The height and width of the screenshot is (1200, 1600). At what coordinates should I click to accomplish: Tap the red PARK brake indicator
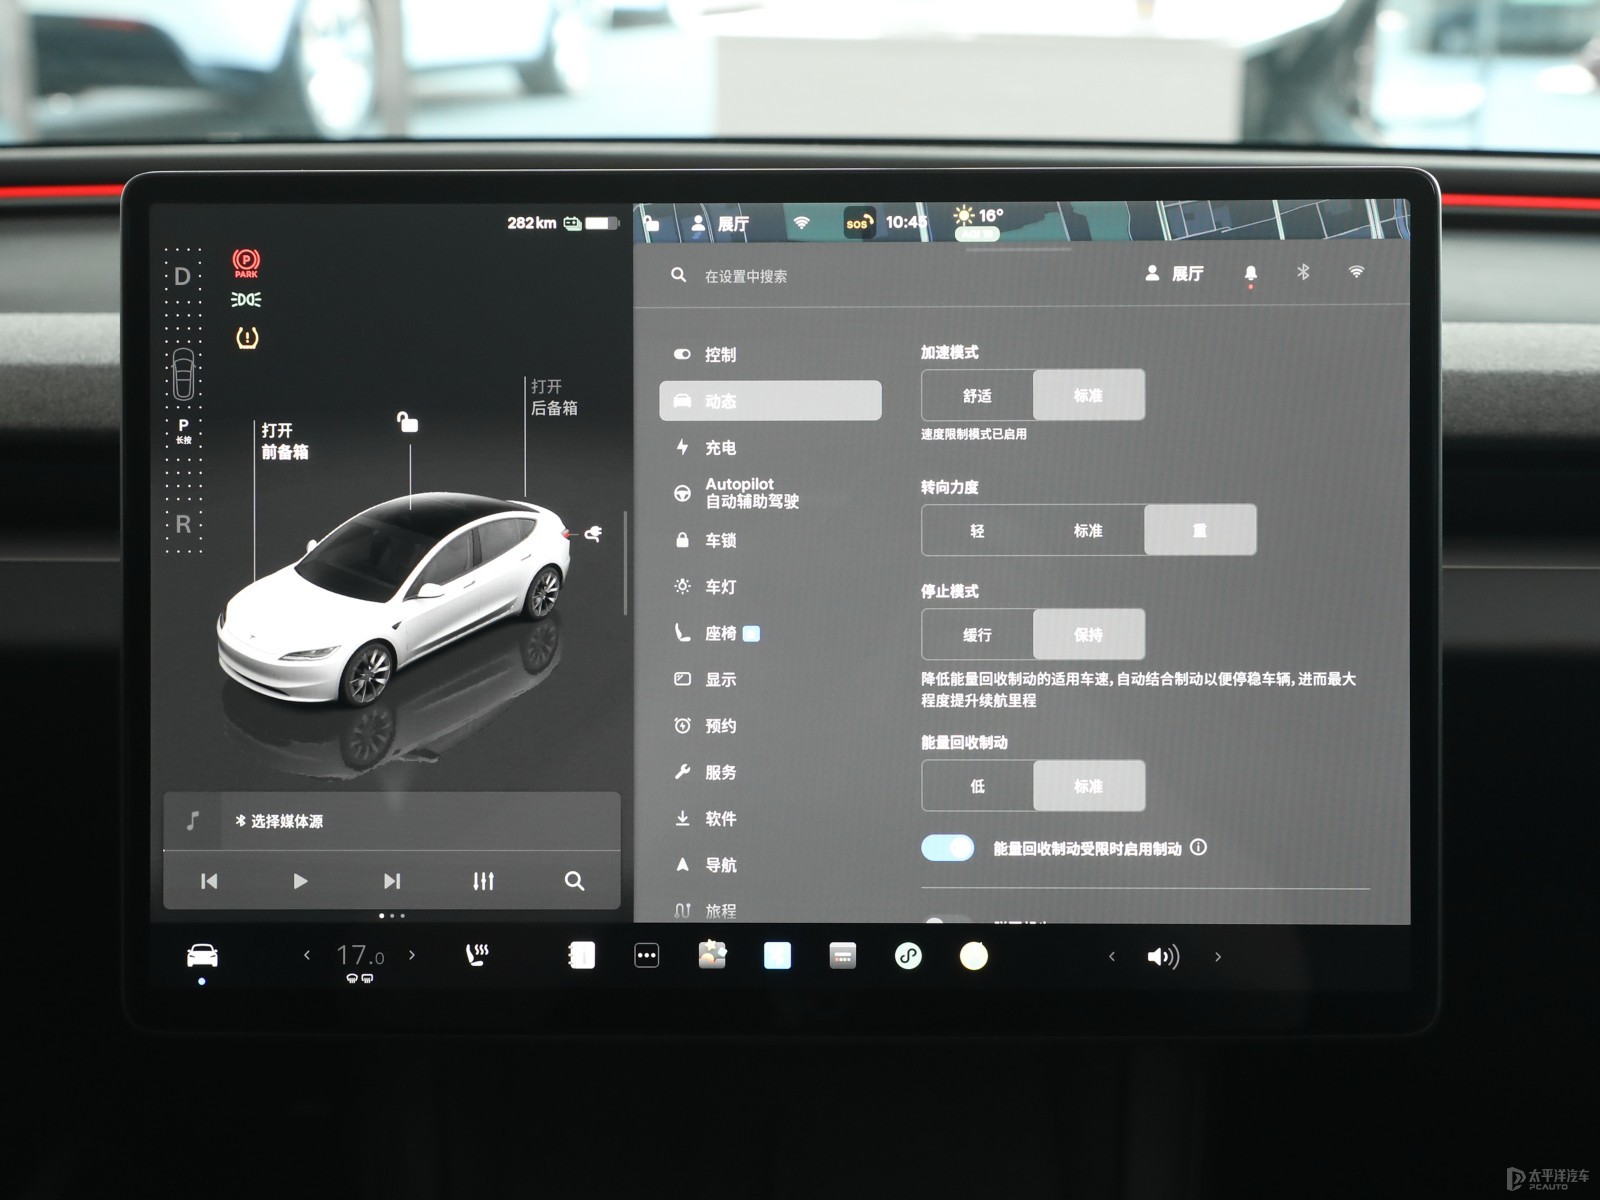tap(246, 263)
